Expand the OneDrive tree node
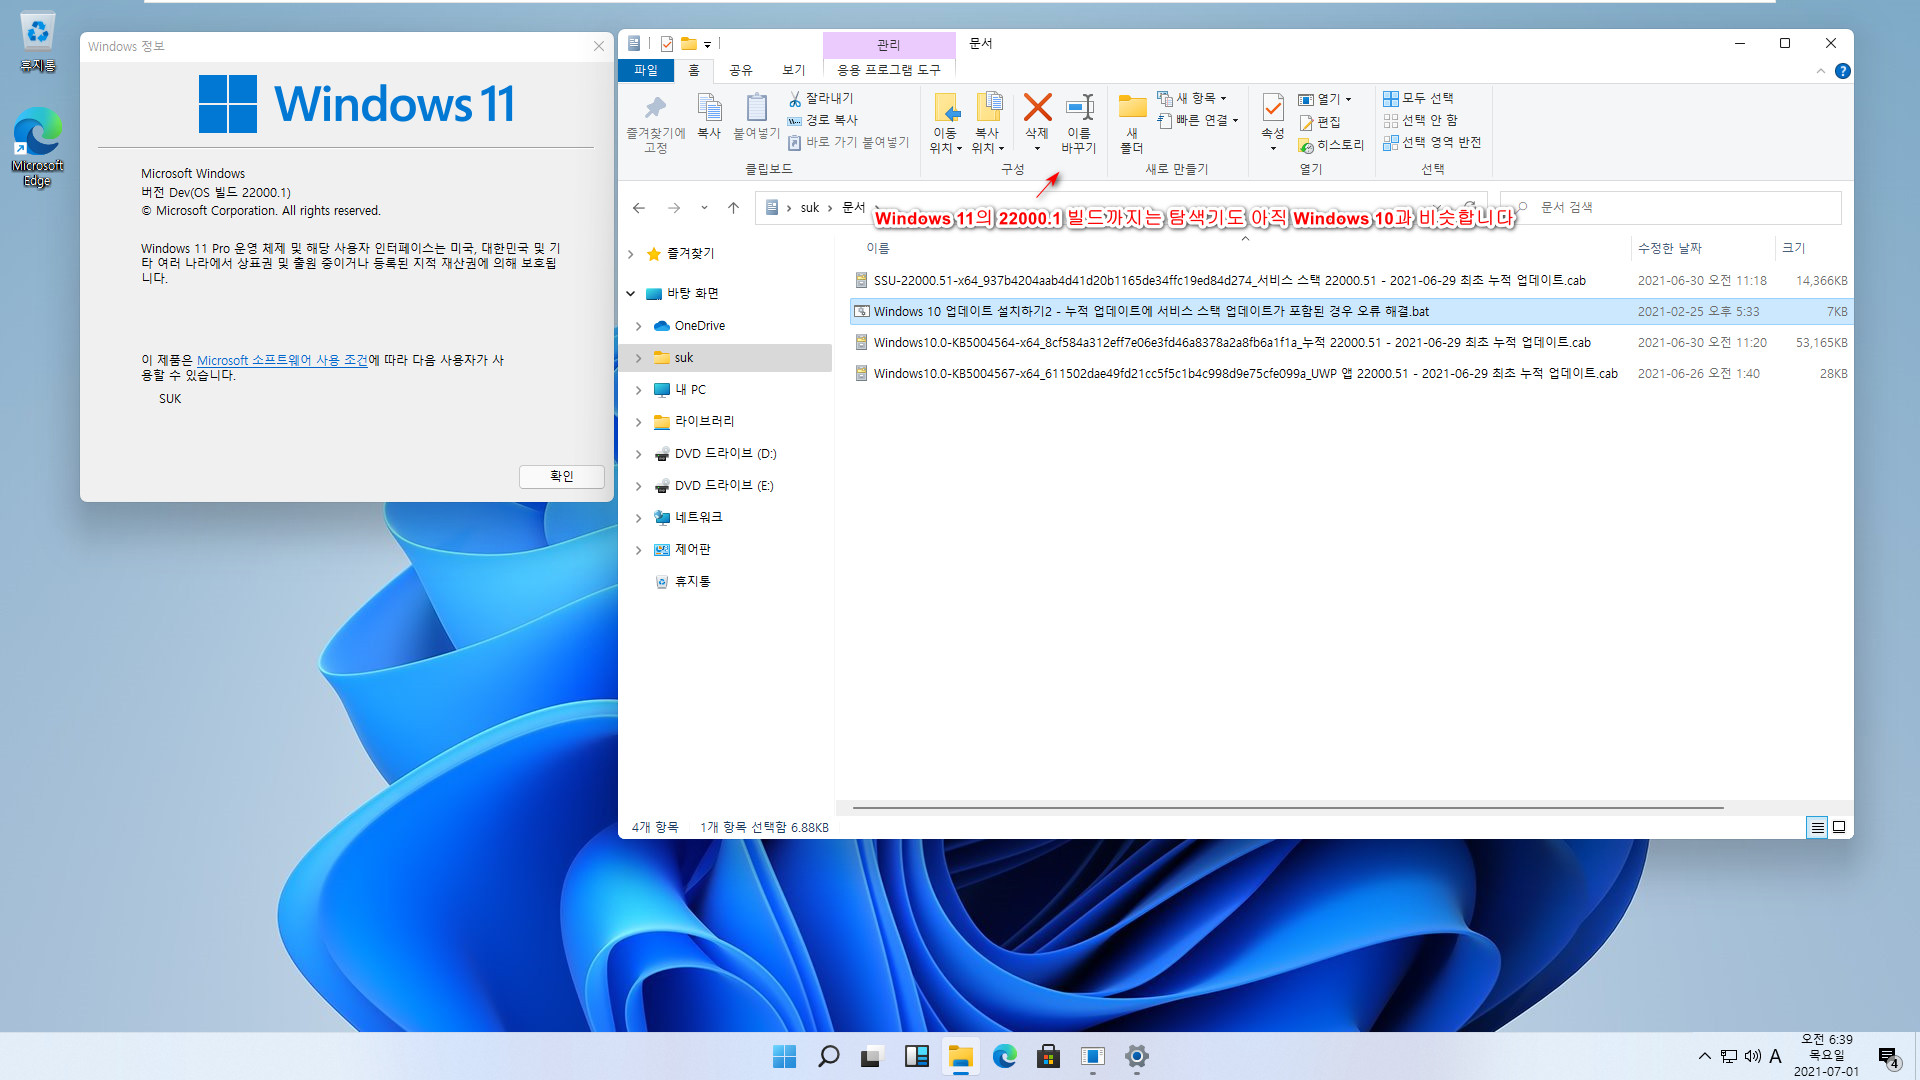1920x1080 pixels. tap(639, 326)
